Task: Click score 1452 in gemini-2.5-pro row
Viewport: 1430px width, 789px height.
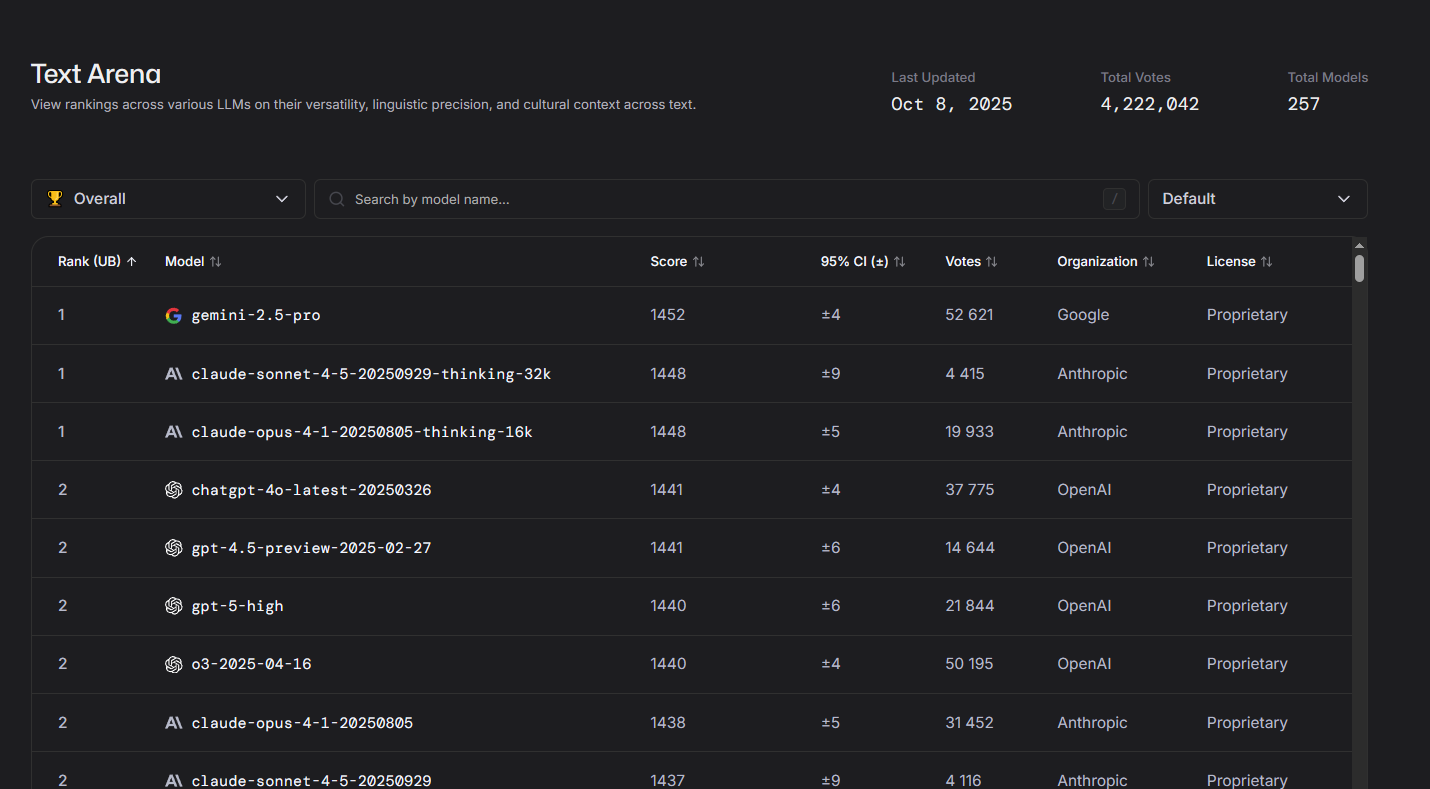Action: 668,315
